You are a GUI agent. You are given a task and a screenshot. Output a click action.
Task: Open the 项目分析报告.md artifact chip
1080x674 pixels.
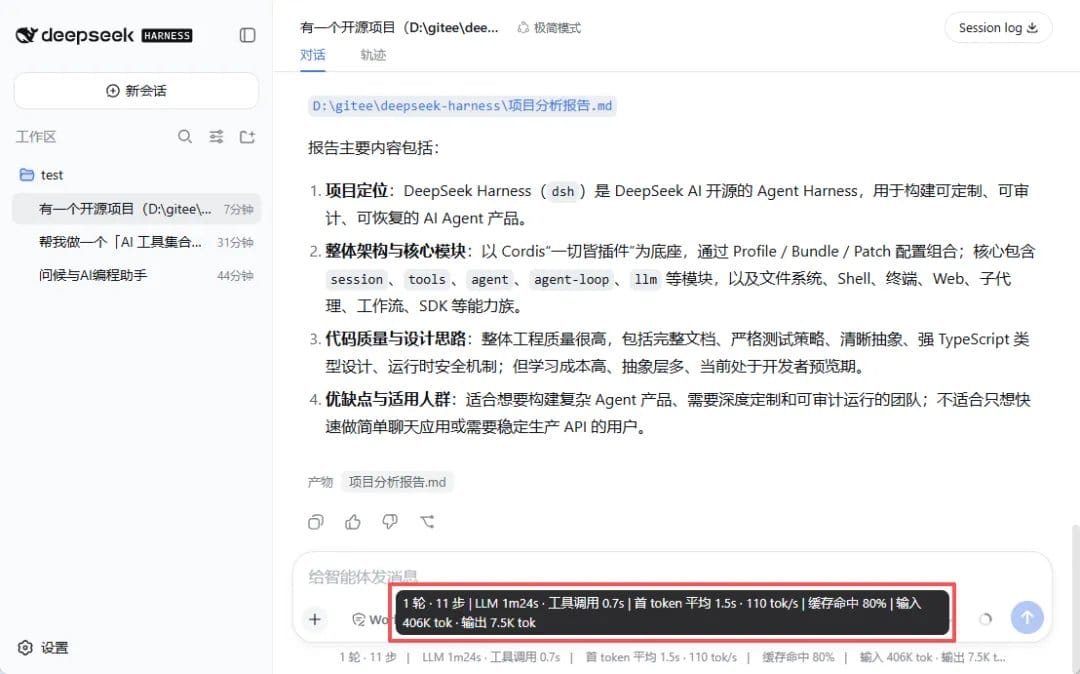click(397, 482)
